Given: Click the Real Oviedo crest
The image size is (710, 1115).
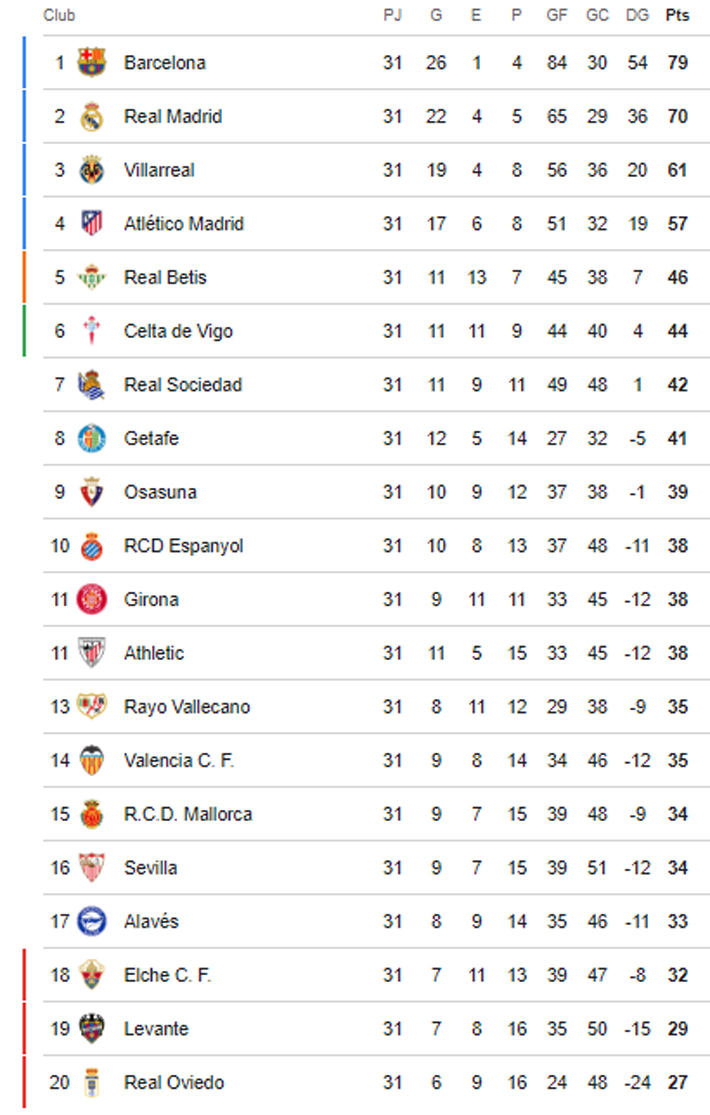Looking at the screenshot, I should click(92, 1082).
